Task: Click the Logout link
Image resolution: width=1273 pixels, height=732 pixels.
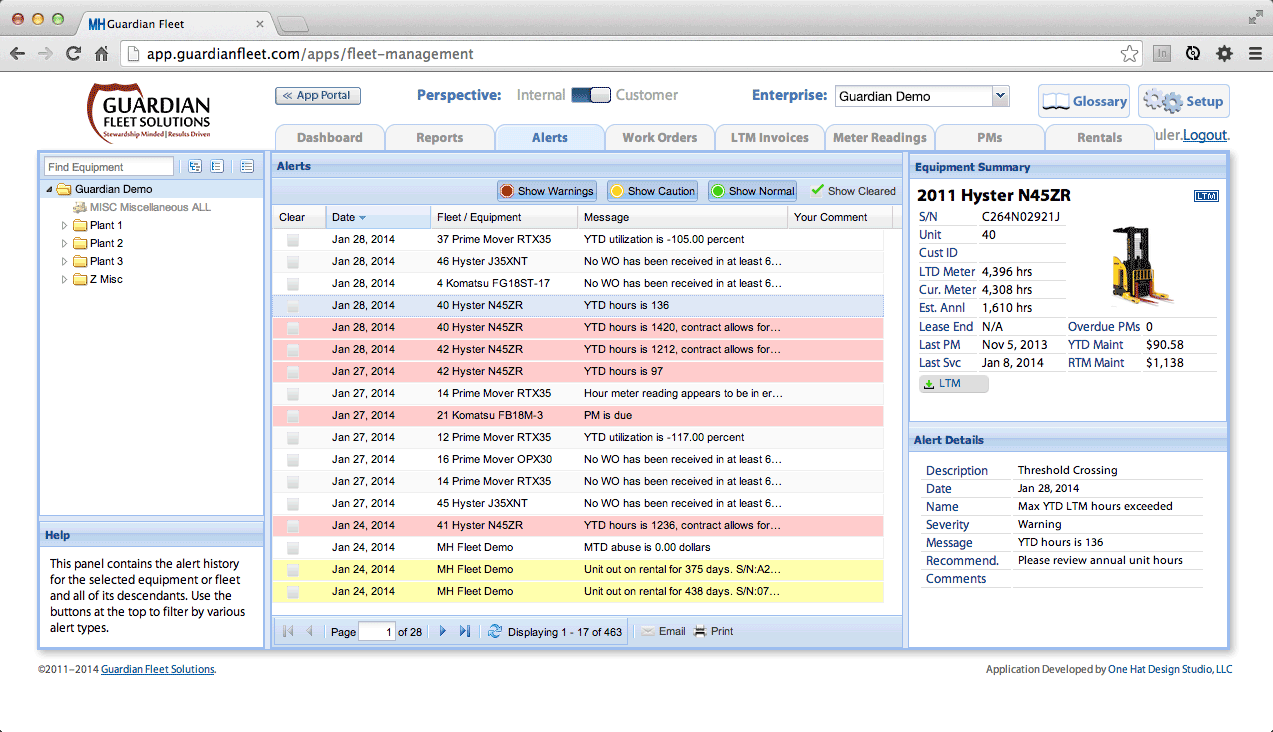Action: click(x=1205, y=135)
